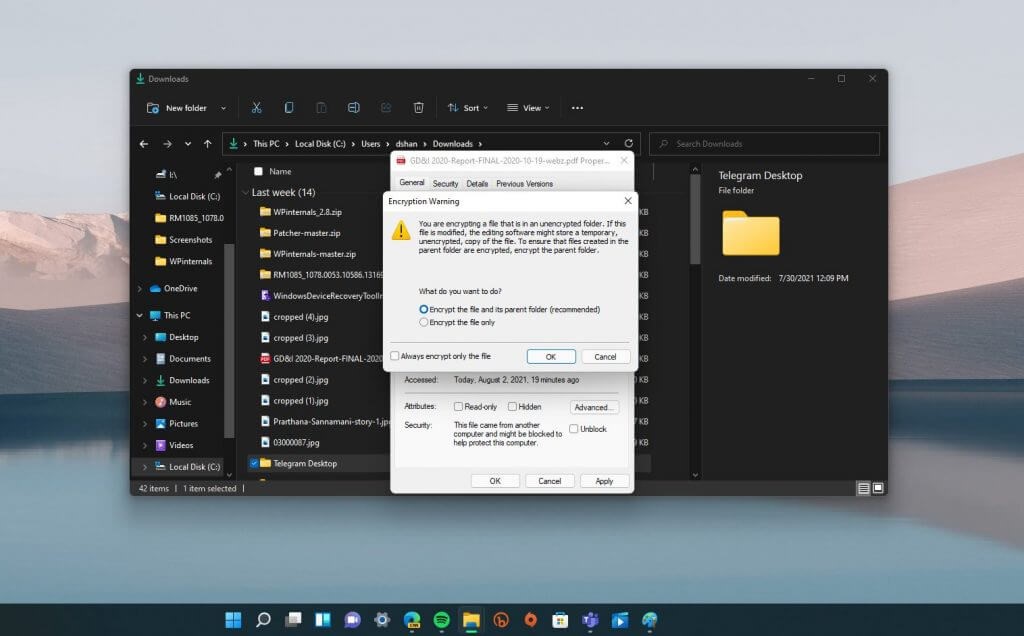
Task: Open the See more toolbar menu
Action: 577,107
